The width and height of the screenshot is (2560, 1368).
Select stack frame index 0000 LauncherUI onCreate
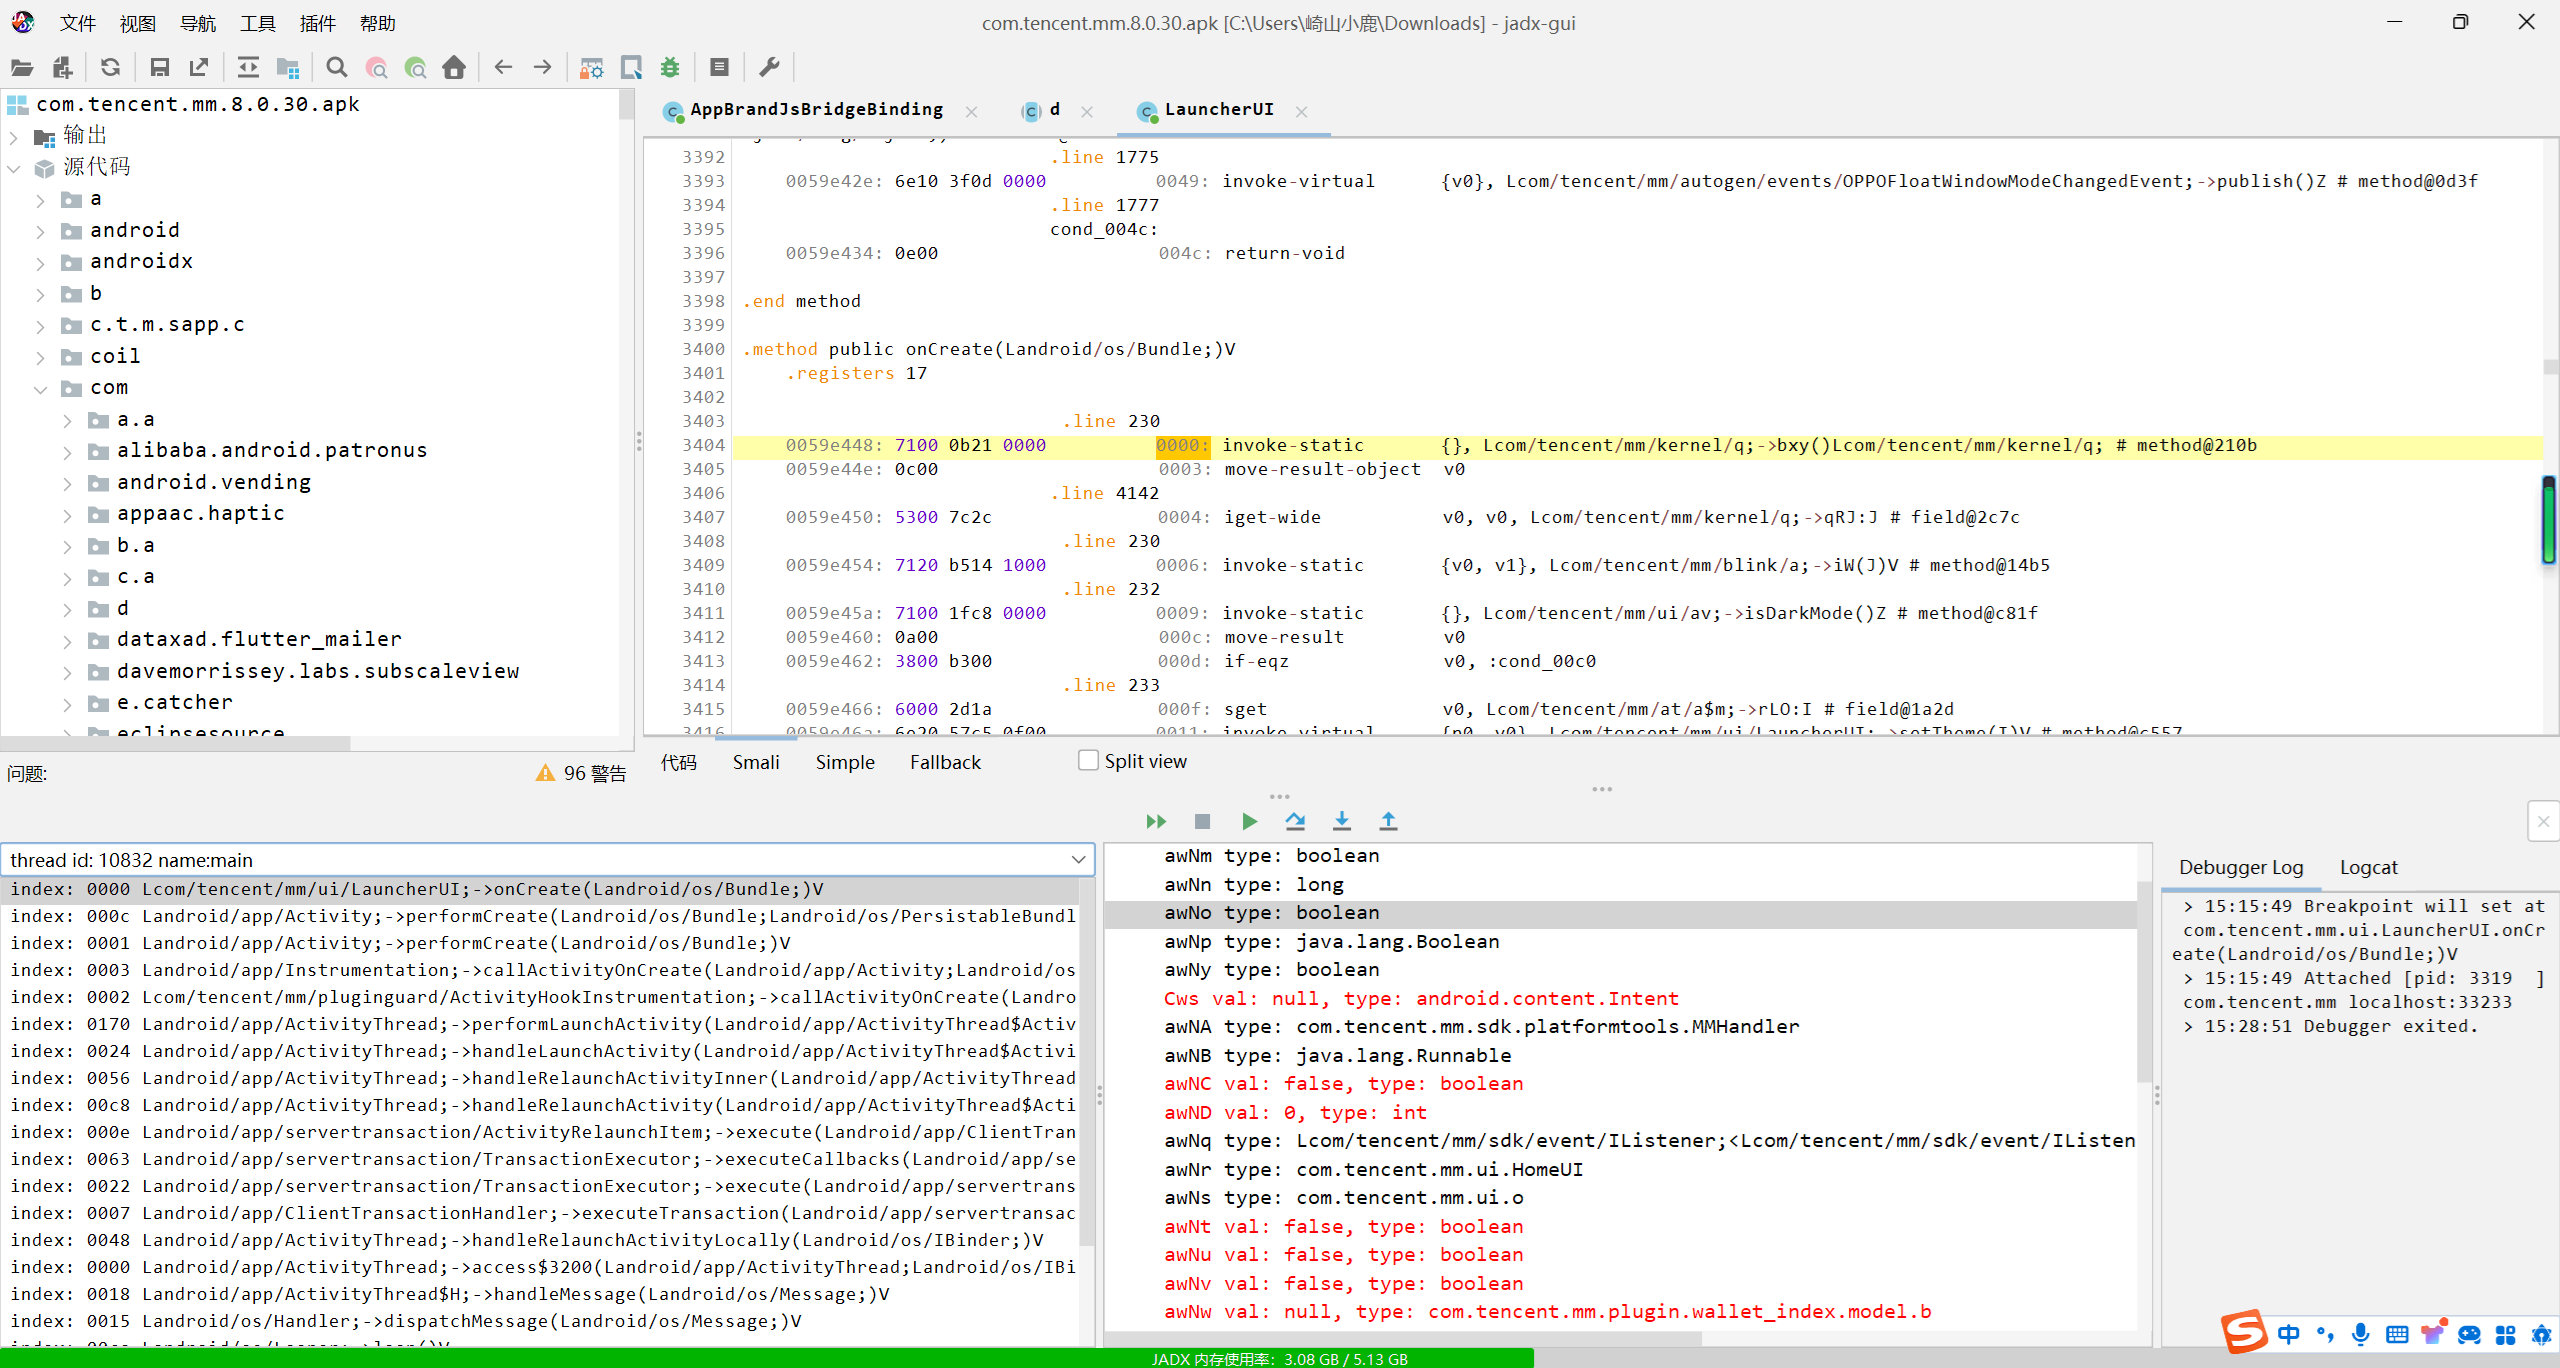(540, 889)
